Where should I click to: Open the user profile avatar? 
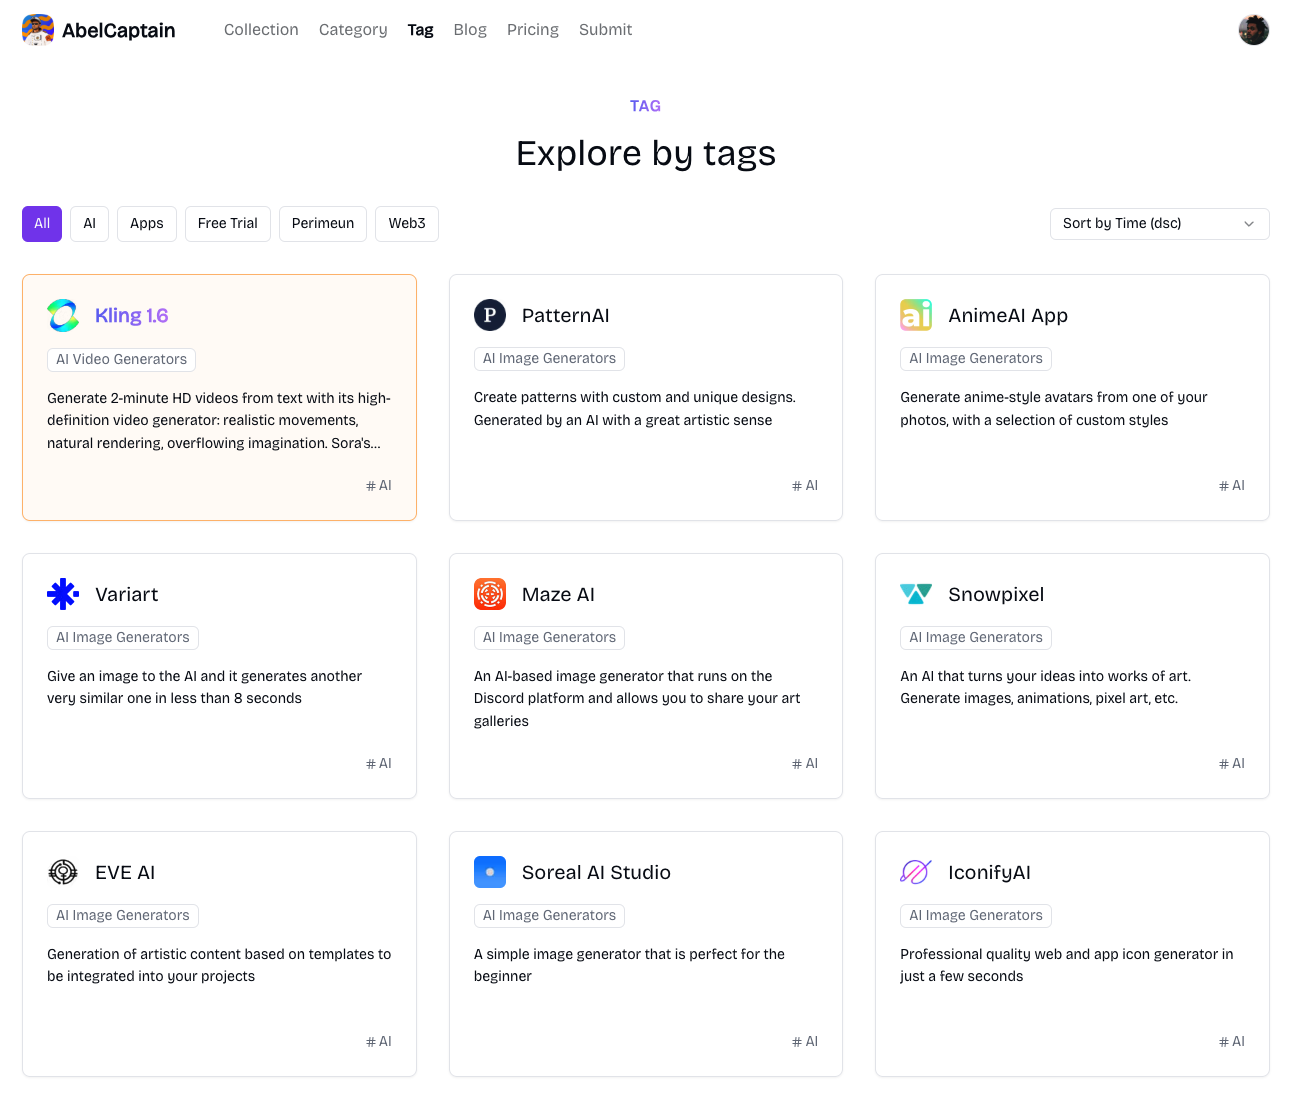click(x=1253, y=30)
